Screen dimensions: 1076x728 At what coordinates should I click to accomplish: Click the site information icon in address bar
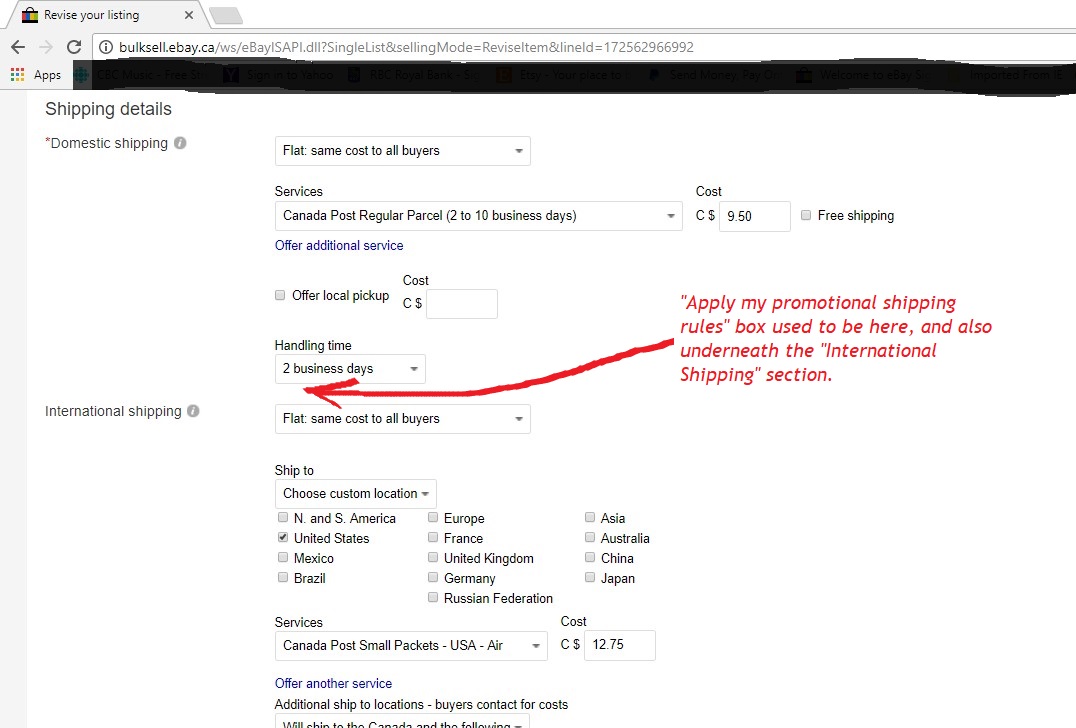pyautogui.click(x=107, y=47)
